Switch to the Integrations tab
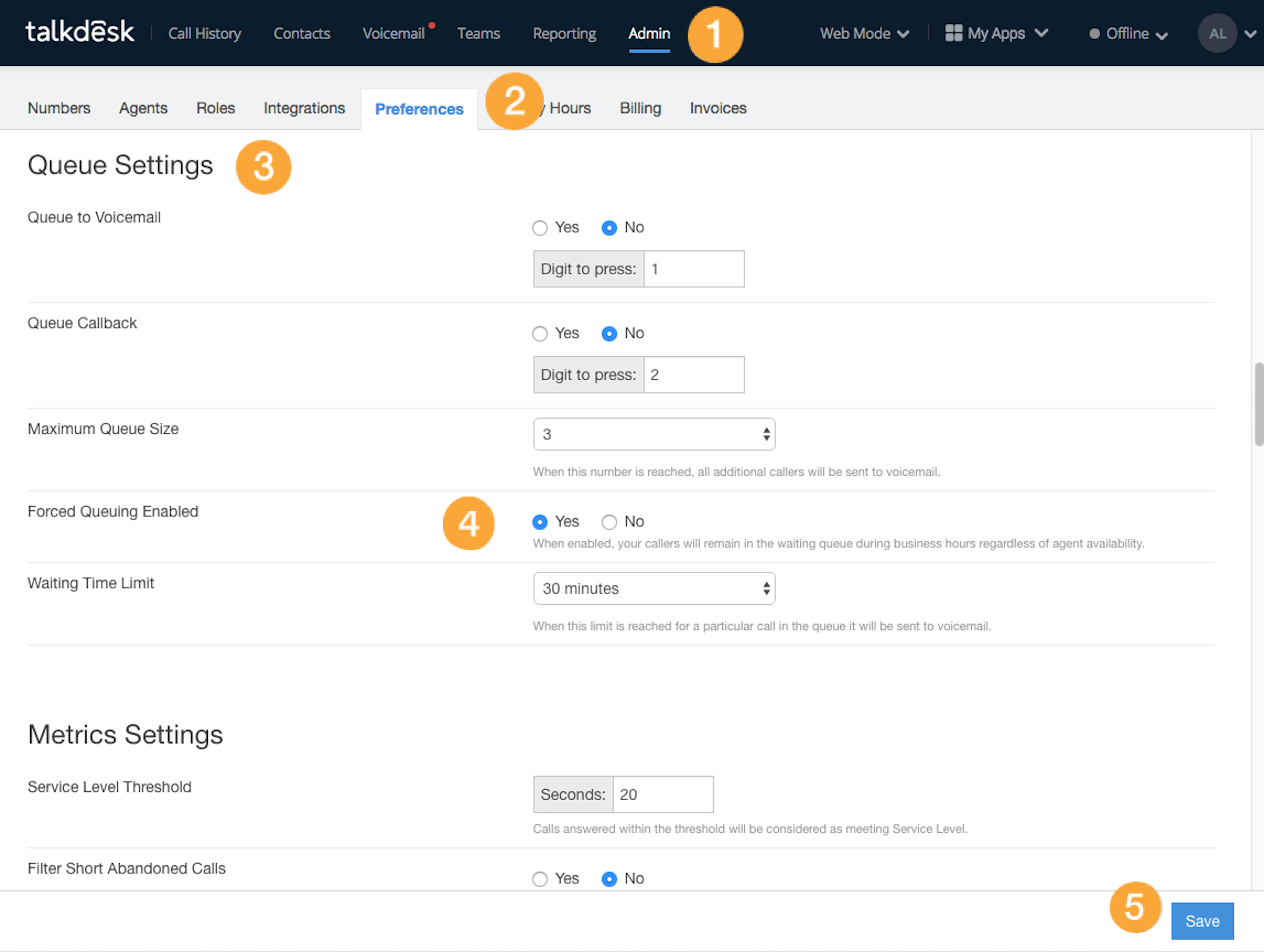 (304, 108)
